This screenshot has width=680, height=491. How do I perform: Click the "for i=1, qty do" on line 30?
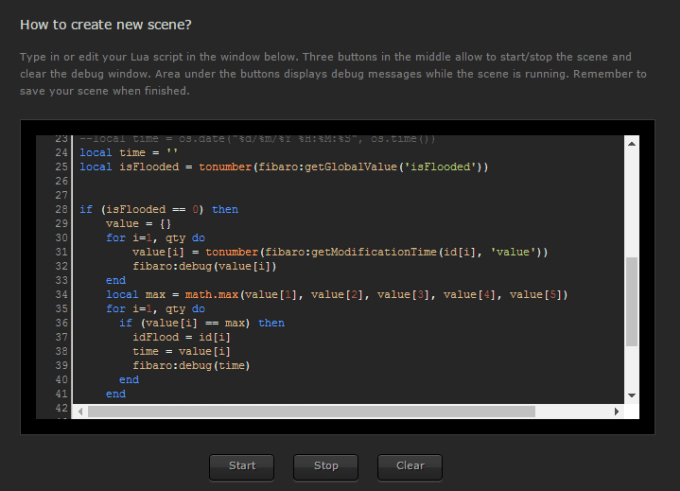pos(156,238)
